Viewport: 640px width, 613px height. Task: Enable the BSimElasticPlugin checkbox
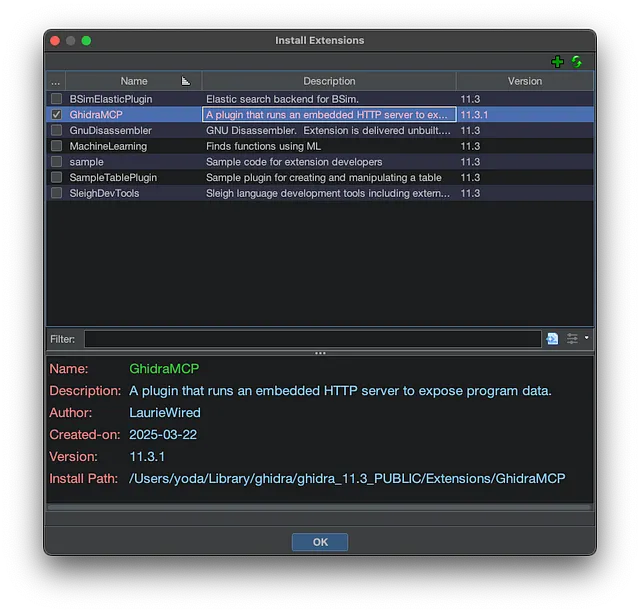(x=56, y=99)
